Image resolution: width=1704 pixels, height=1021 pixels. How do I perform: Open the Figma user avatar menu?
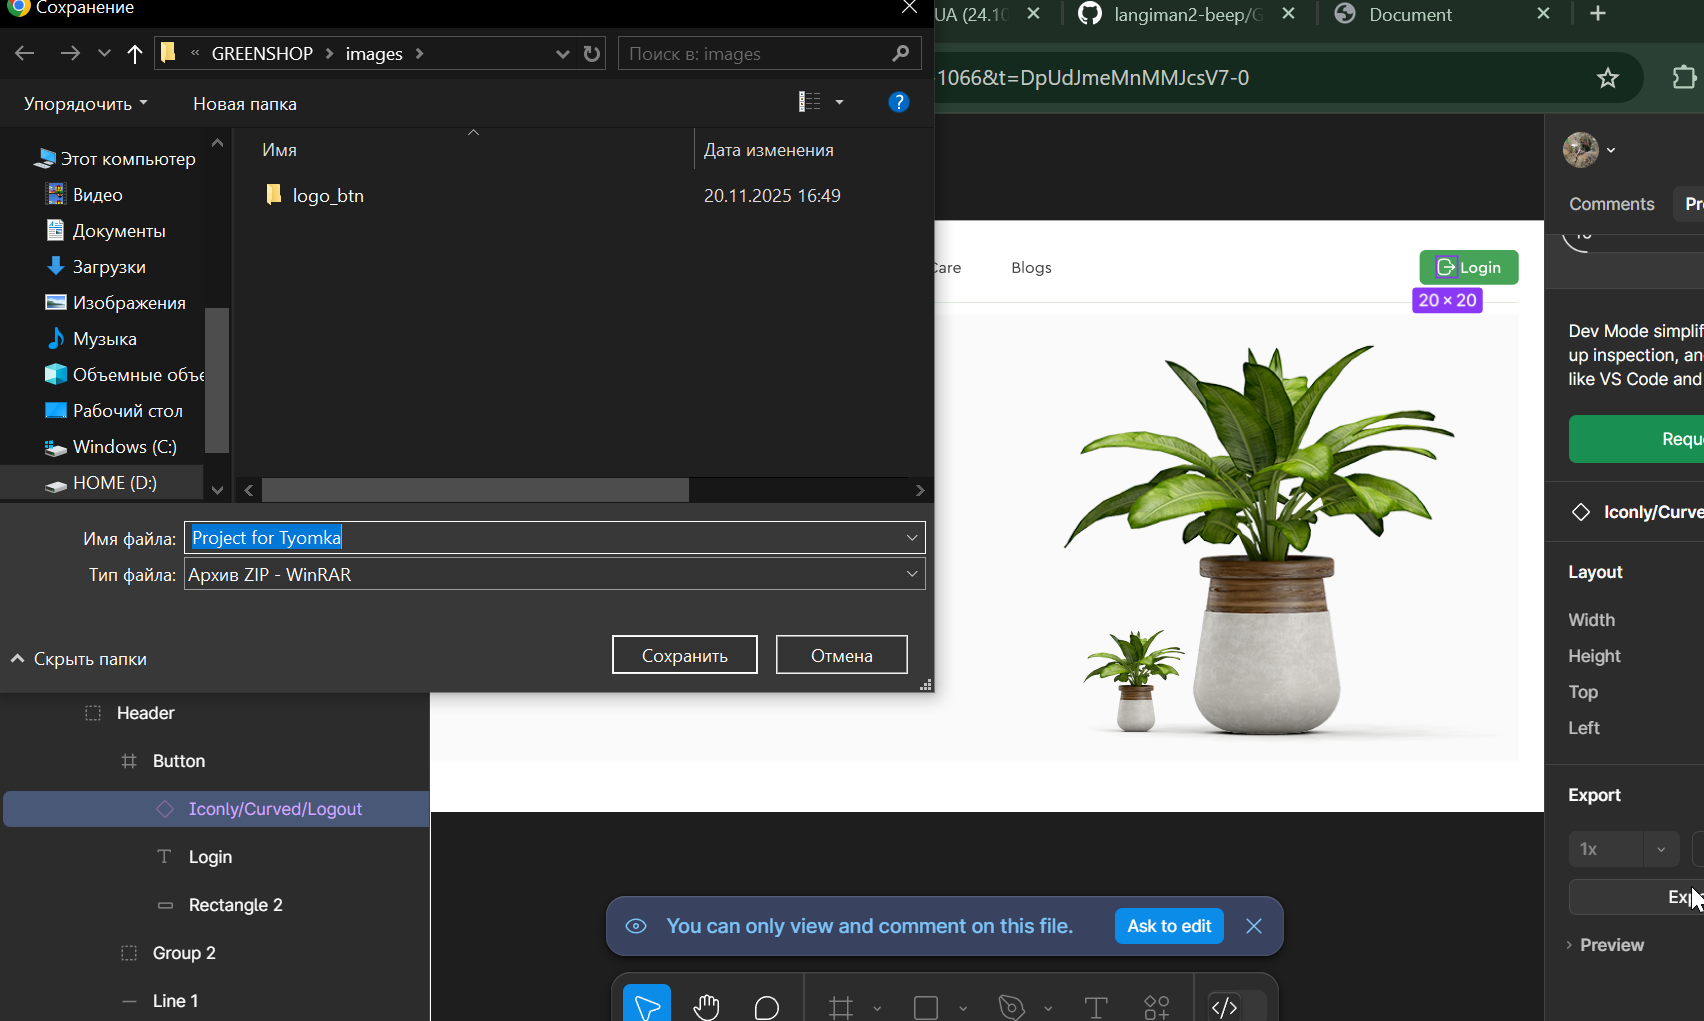[1590, 150]
